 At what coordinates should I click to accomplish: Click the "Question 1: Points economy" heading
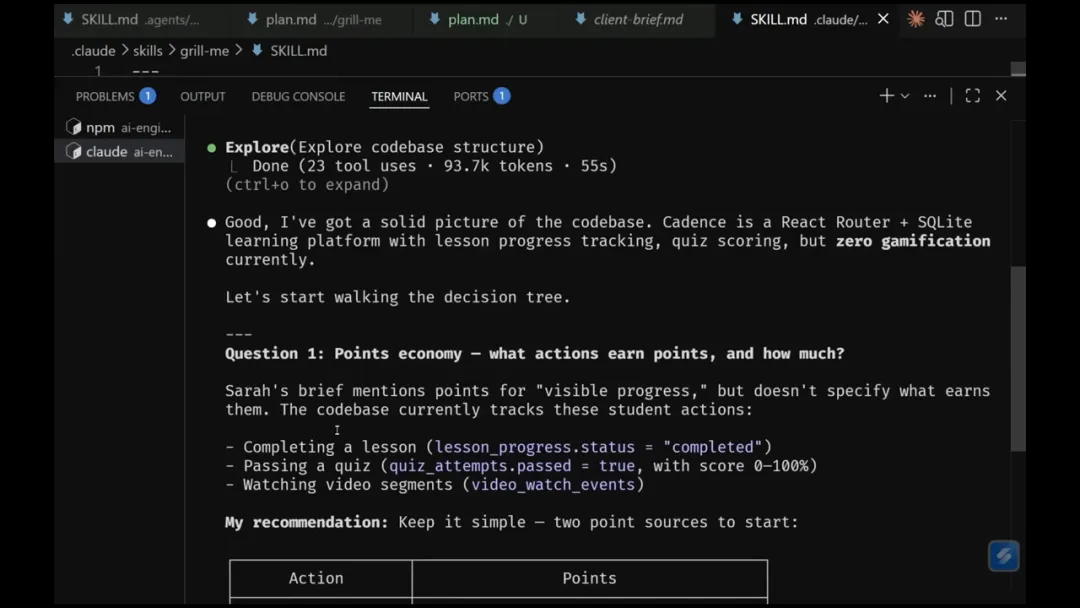tap(534, 354)
